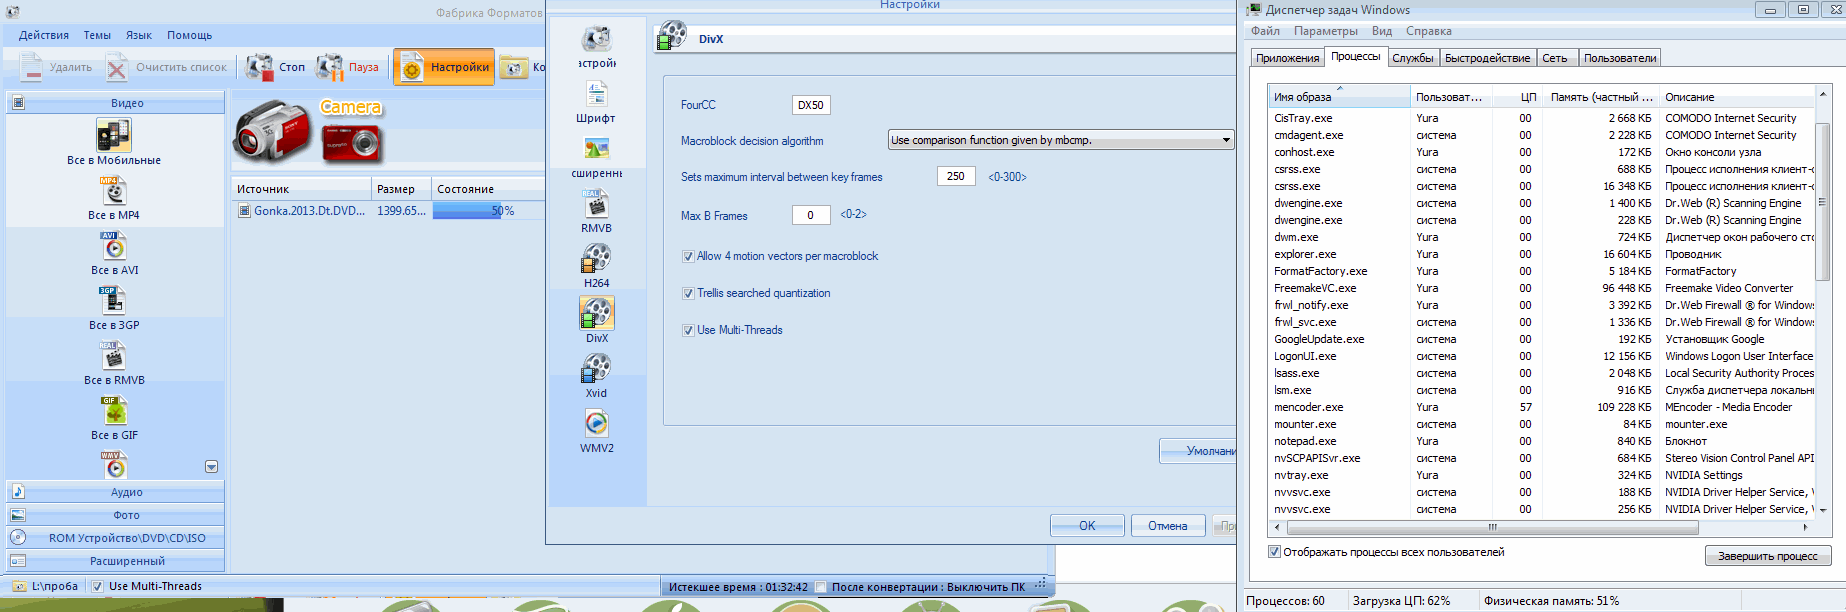Expand the Фото section
This screenshot has height=612, width=1846.
click(115, 515)
